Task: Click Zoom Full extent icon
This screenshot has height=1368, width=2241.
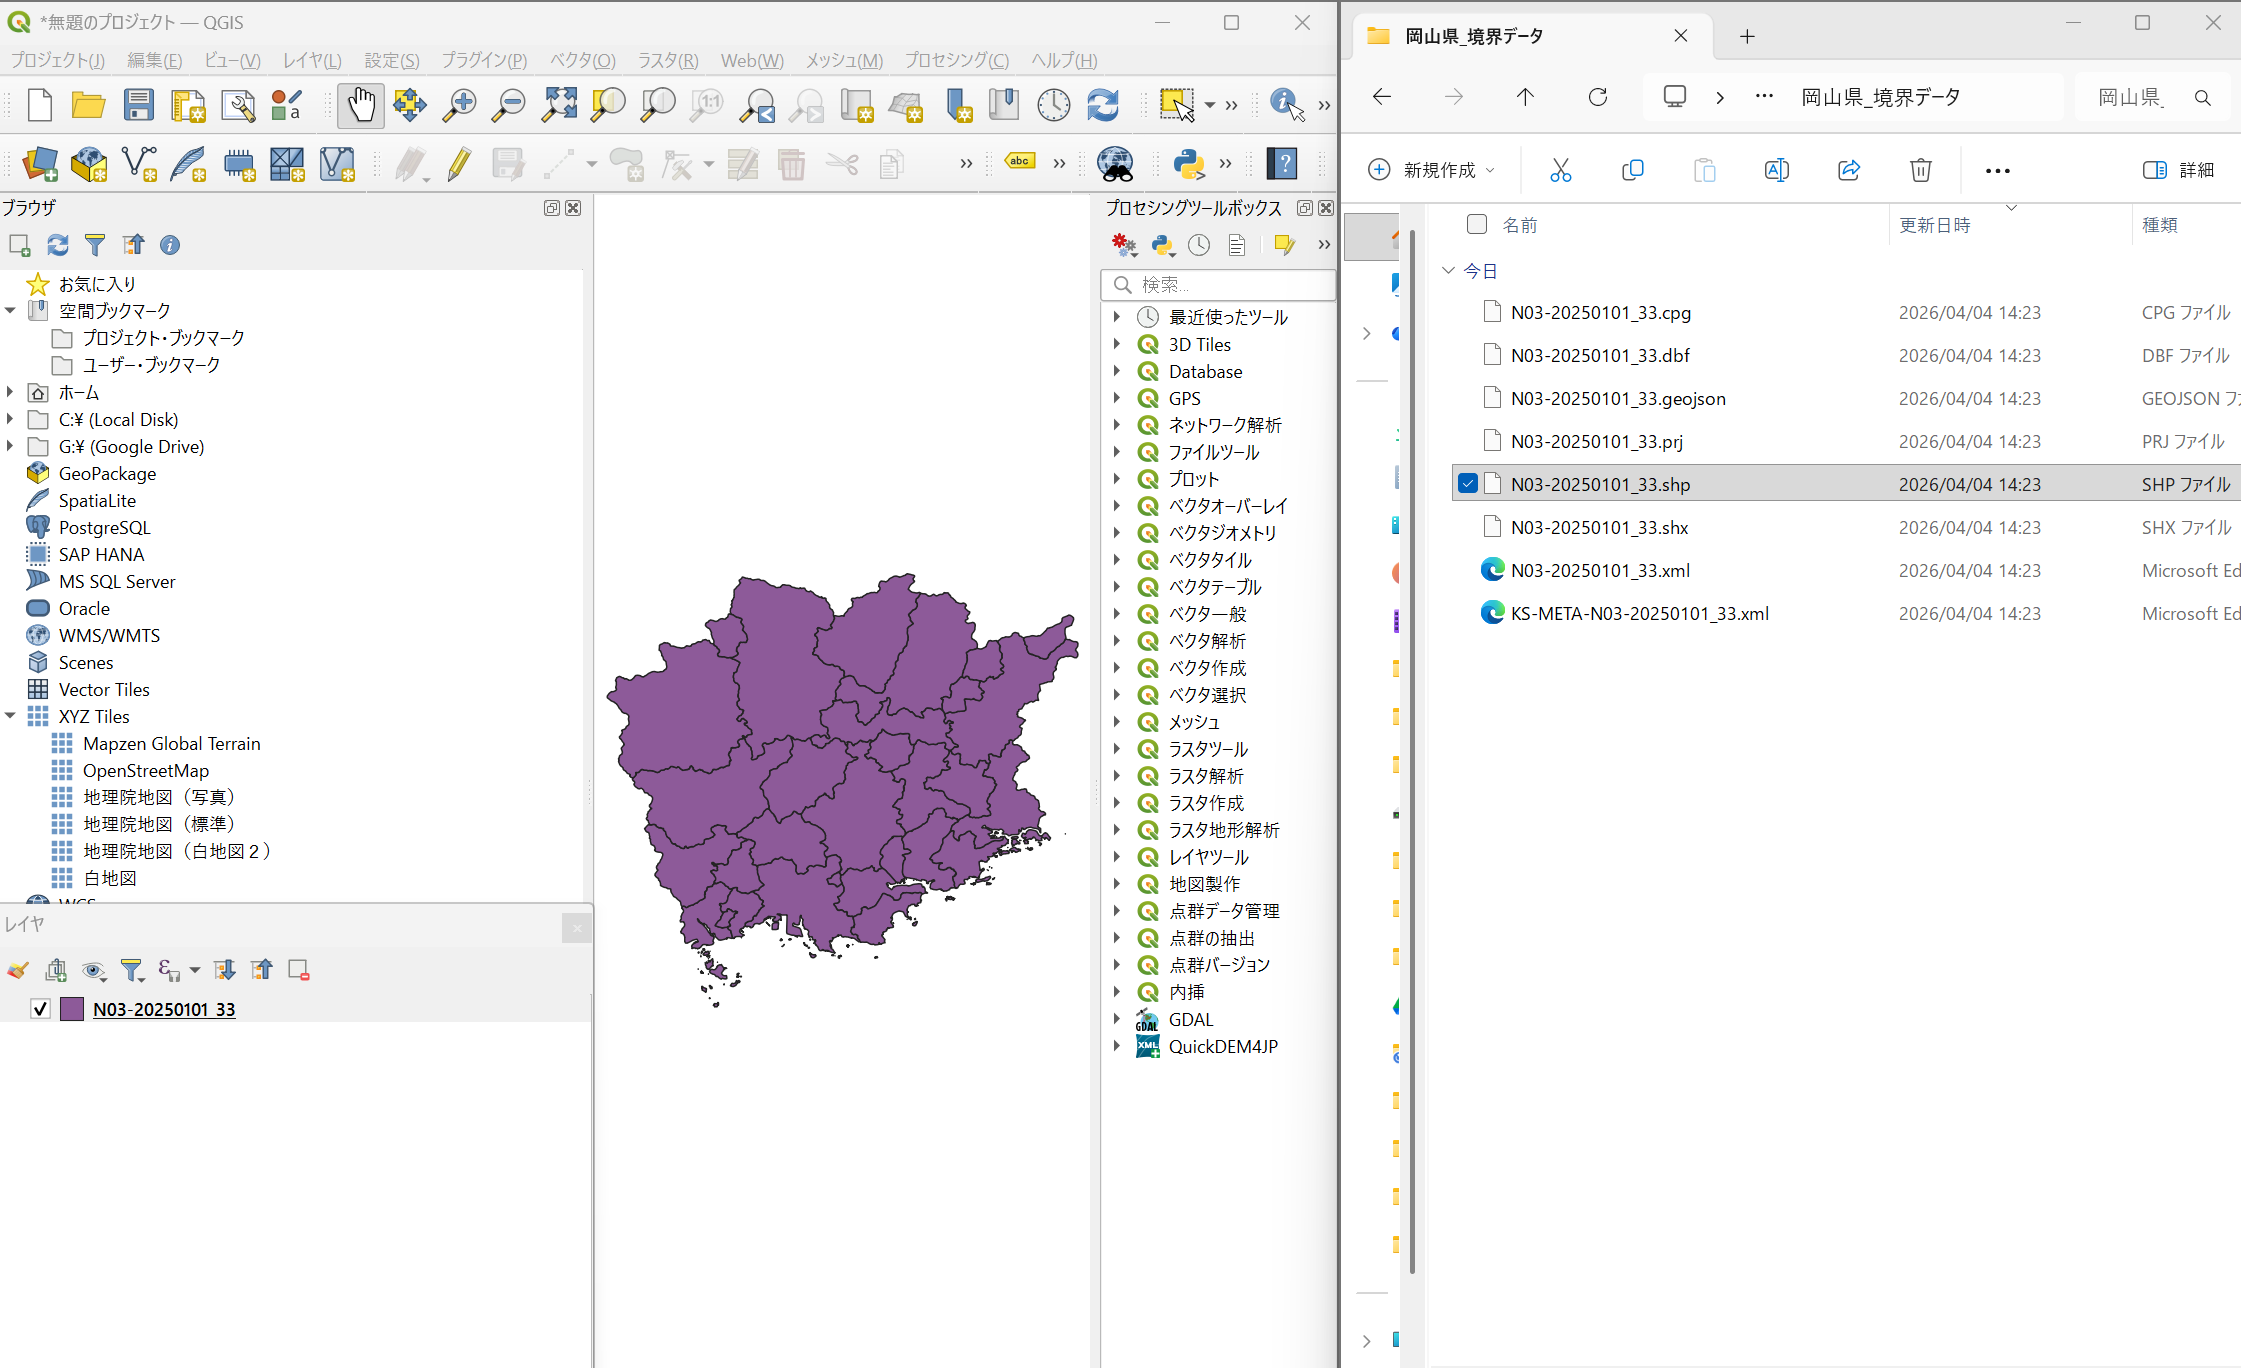Action: click(559, 105)
